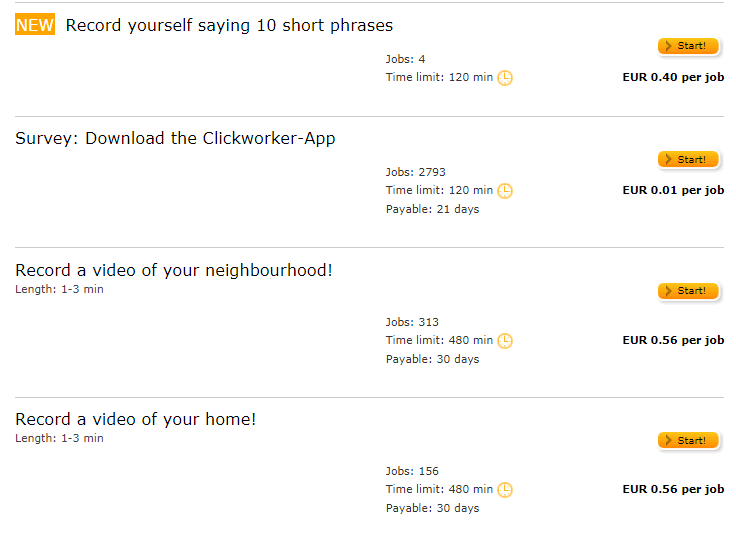Open 'Survey: Download the Clickworker-App' title
The image size is (736, 535).
coord(175,139)
